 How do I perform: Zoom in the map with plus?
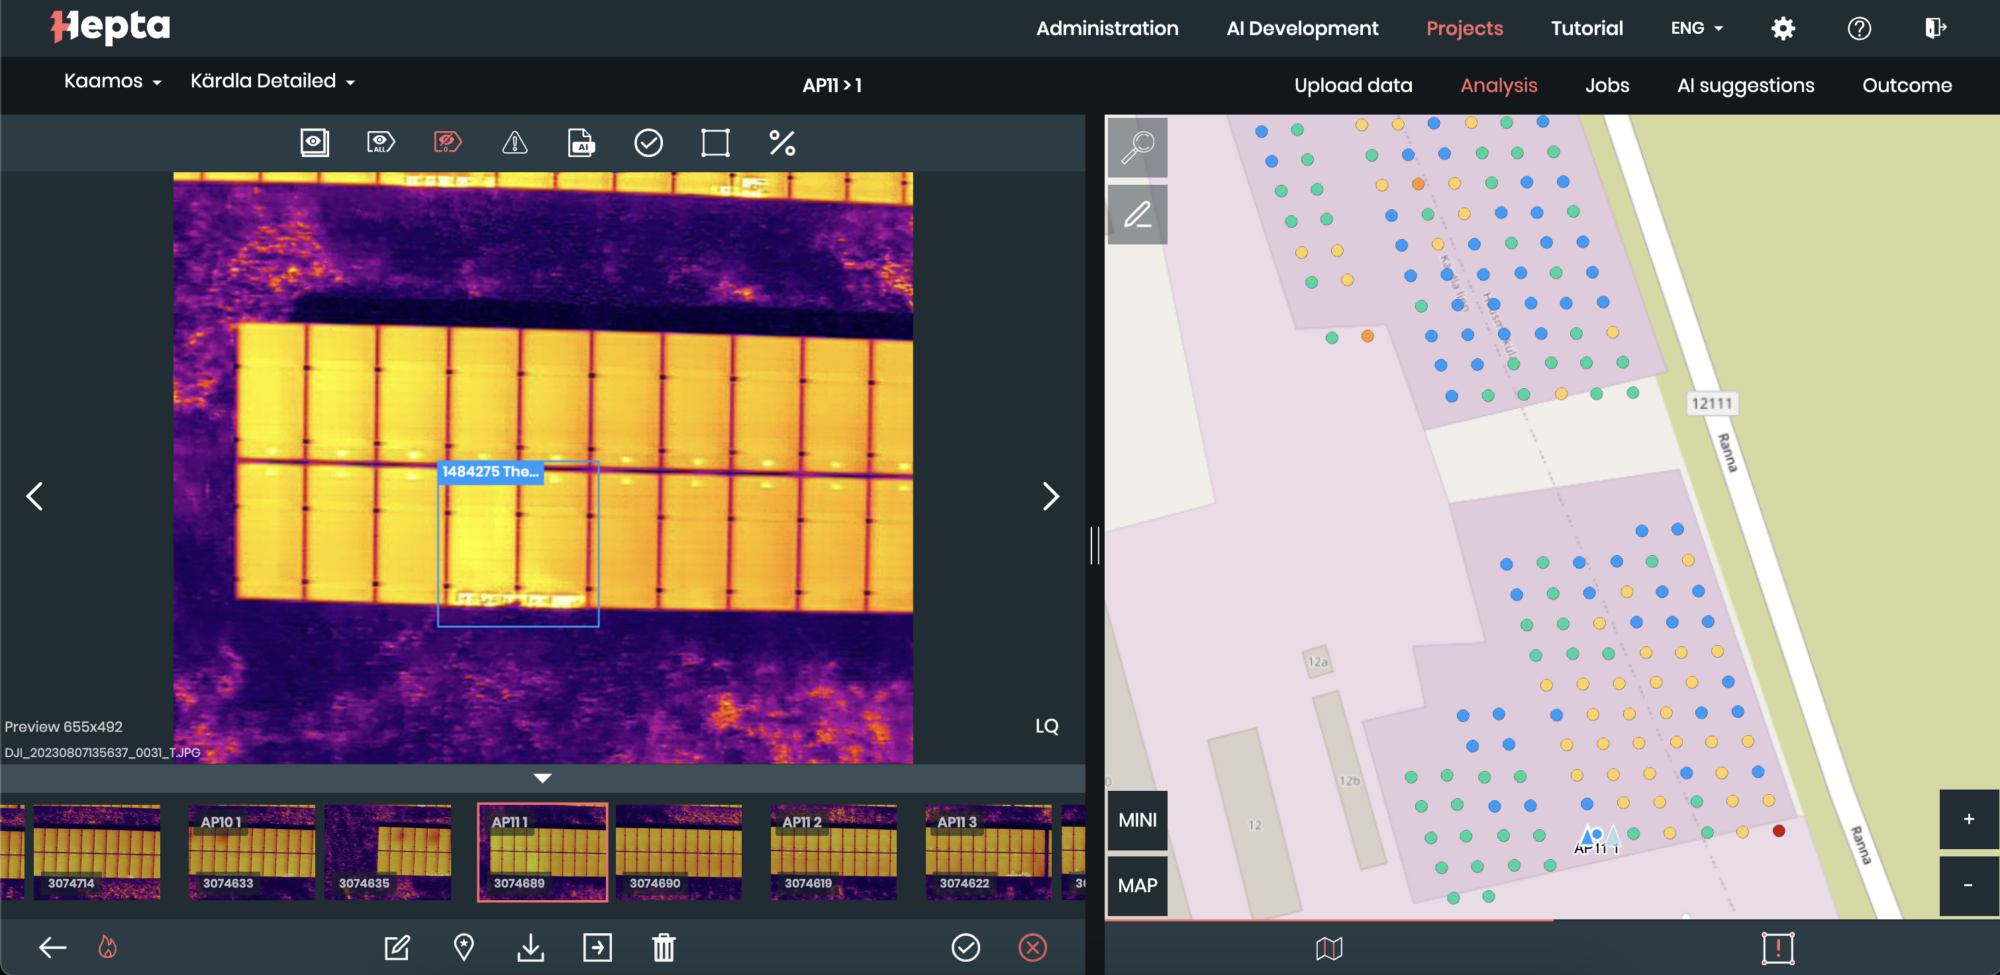click(x=1969, y=819)
